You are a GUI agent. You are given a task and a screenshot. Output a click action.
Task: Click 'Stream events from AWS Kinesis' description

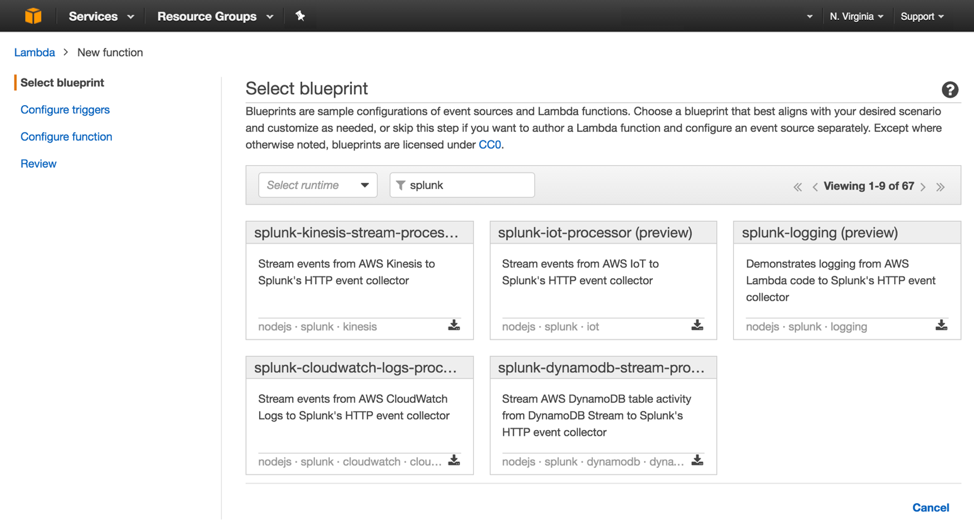[x=347, y=272]
